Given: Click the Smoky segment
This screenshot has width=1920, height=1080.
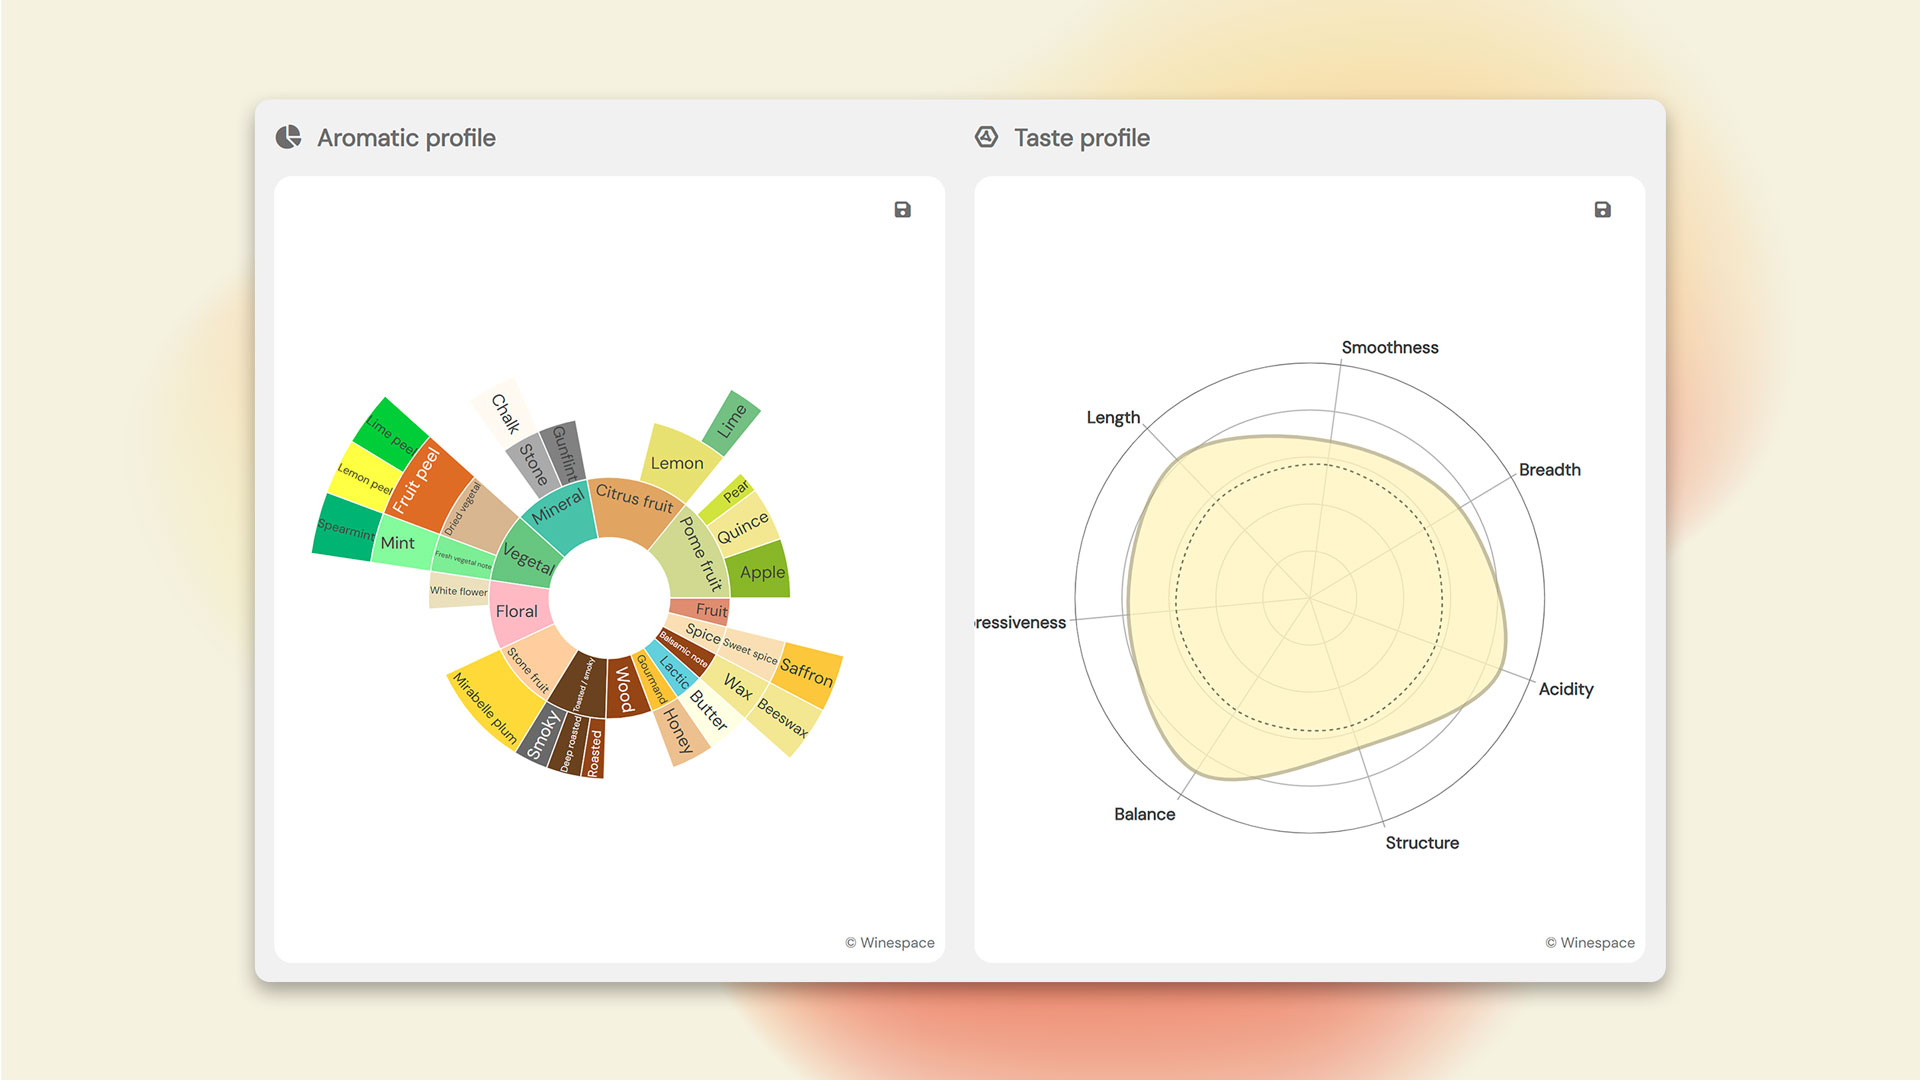Looking at the screenshot, I should (x=543, y=735).
